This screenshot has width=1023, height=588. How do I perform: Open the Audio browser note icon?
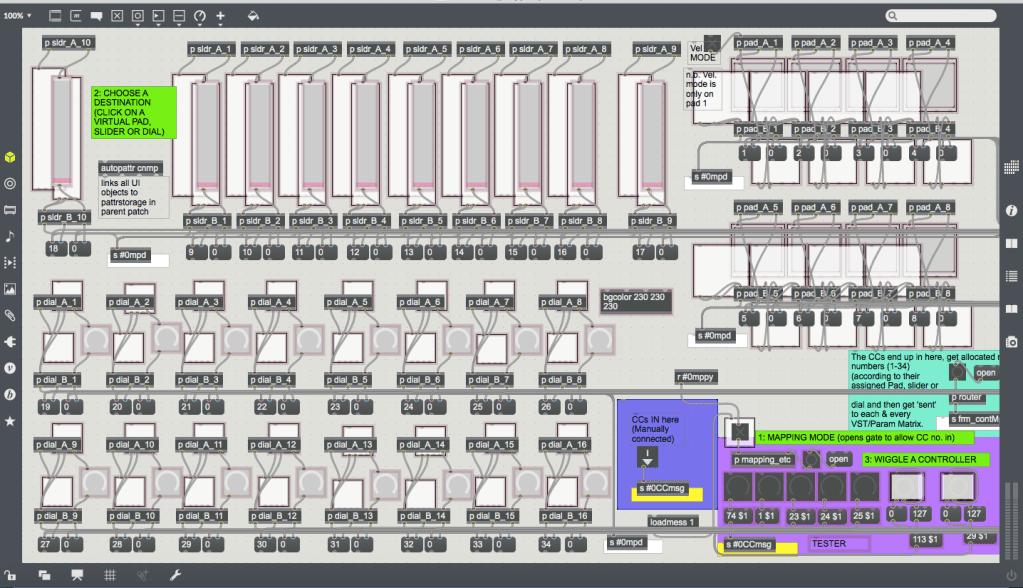10,236
